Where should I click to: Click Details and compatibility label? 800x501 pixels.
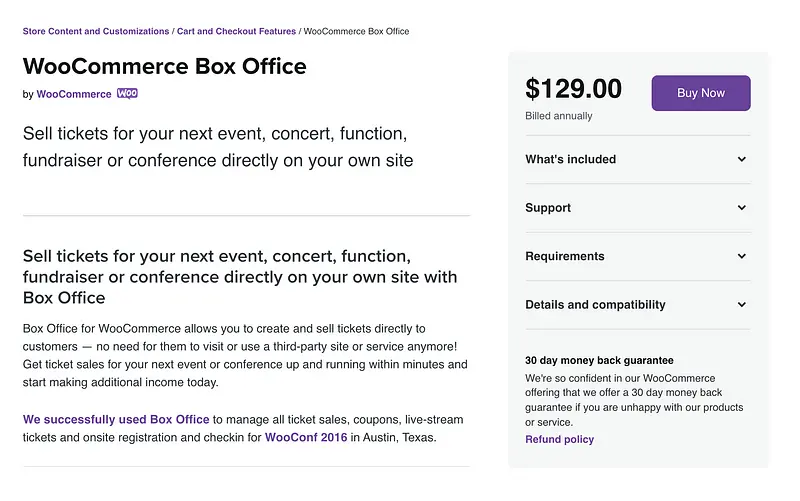[595, 305]
